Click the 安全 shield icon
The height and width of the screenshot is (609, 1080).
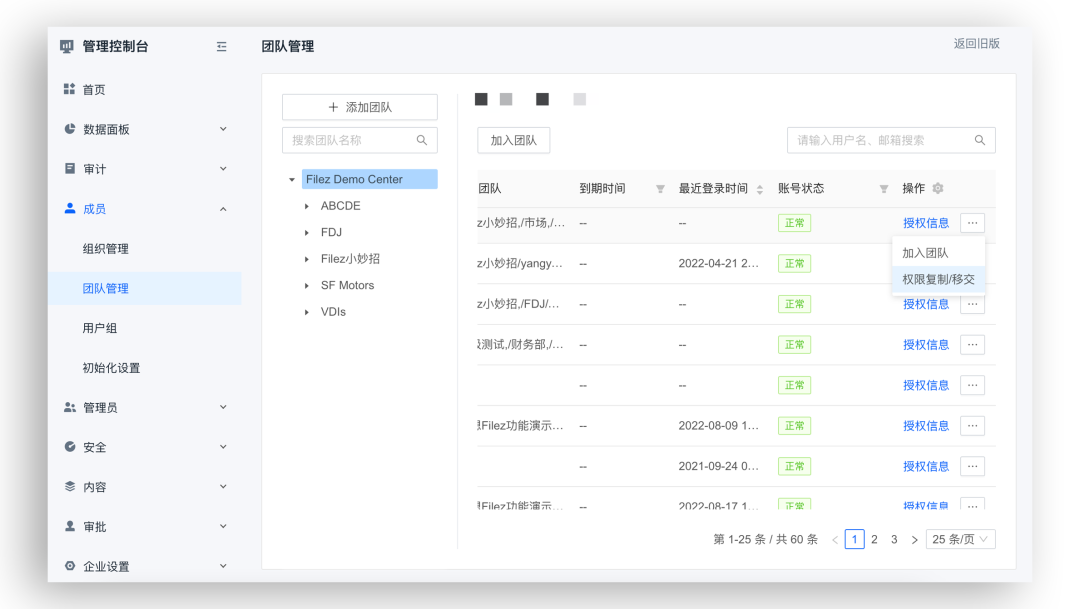coord(70,446)
